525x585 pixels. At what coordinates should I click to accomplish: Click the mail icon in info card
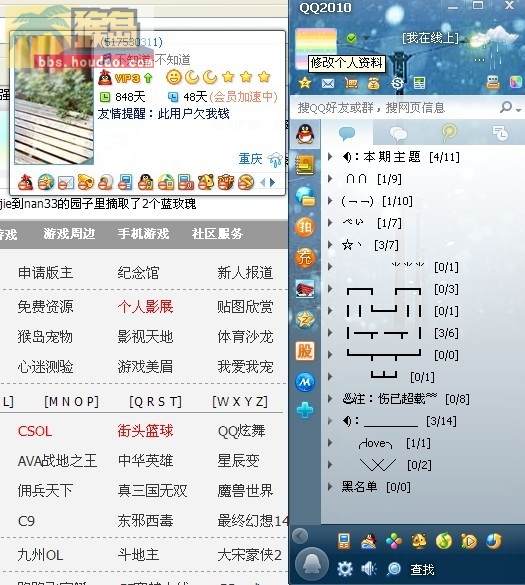point(66,182)
